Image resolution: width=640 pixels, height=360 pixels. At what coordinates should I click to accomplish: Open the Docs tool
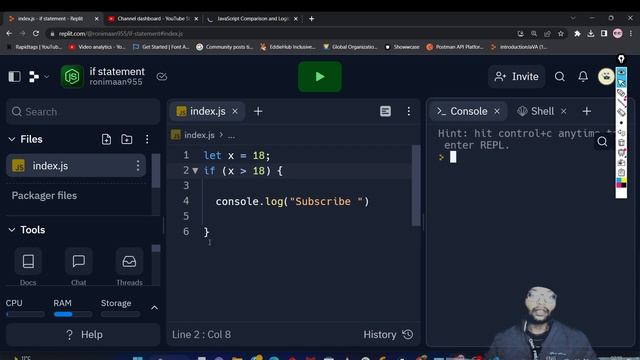(28, 266)
